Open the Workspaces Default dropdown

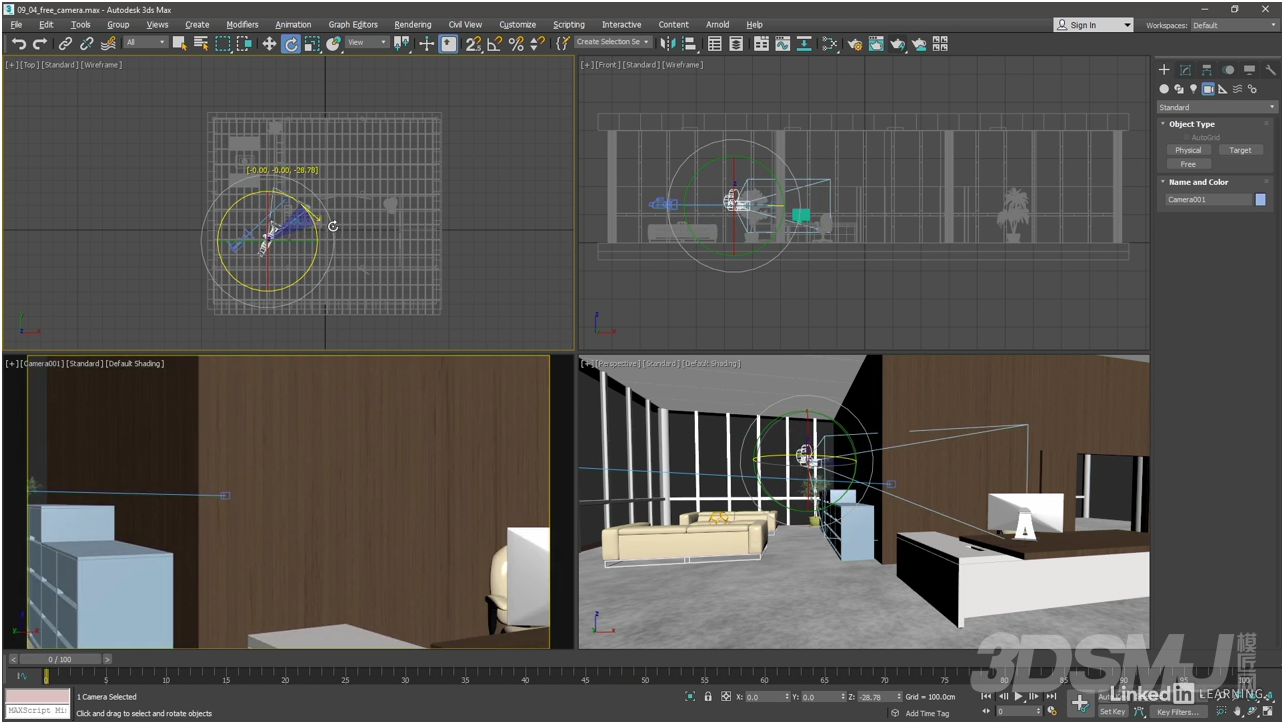pos(1234,25)
